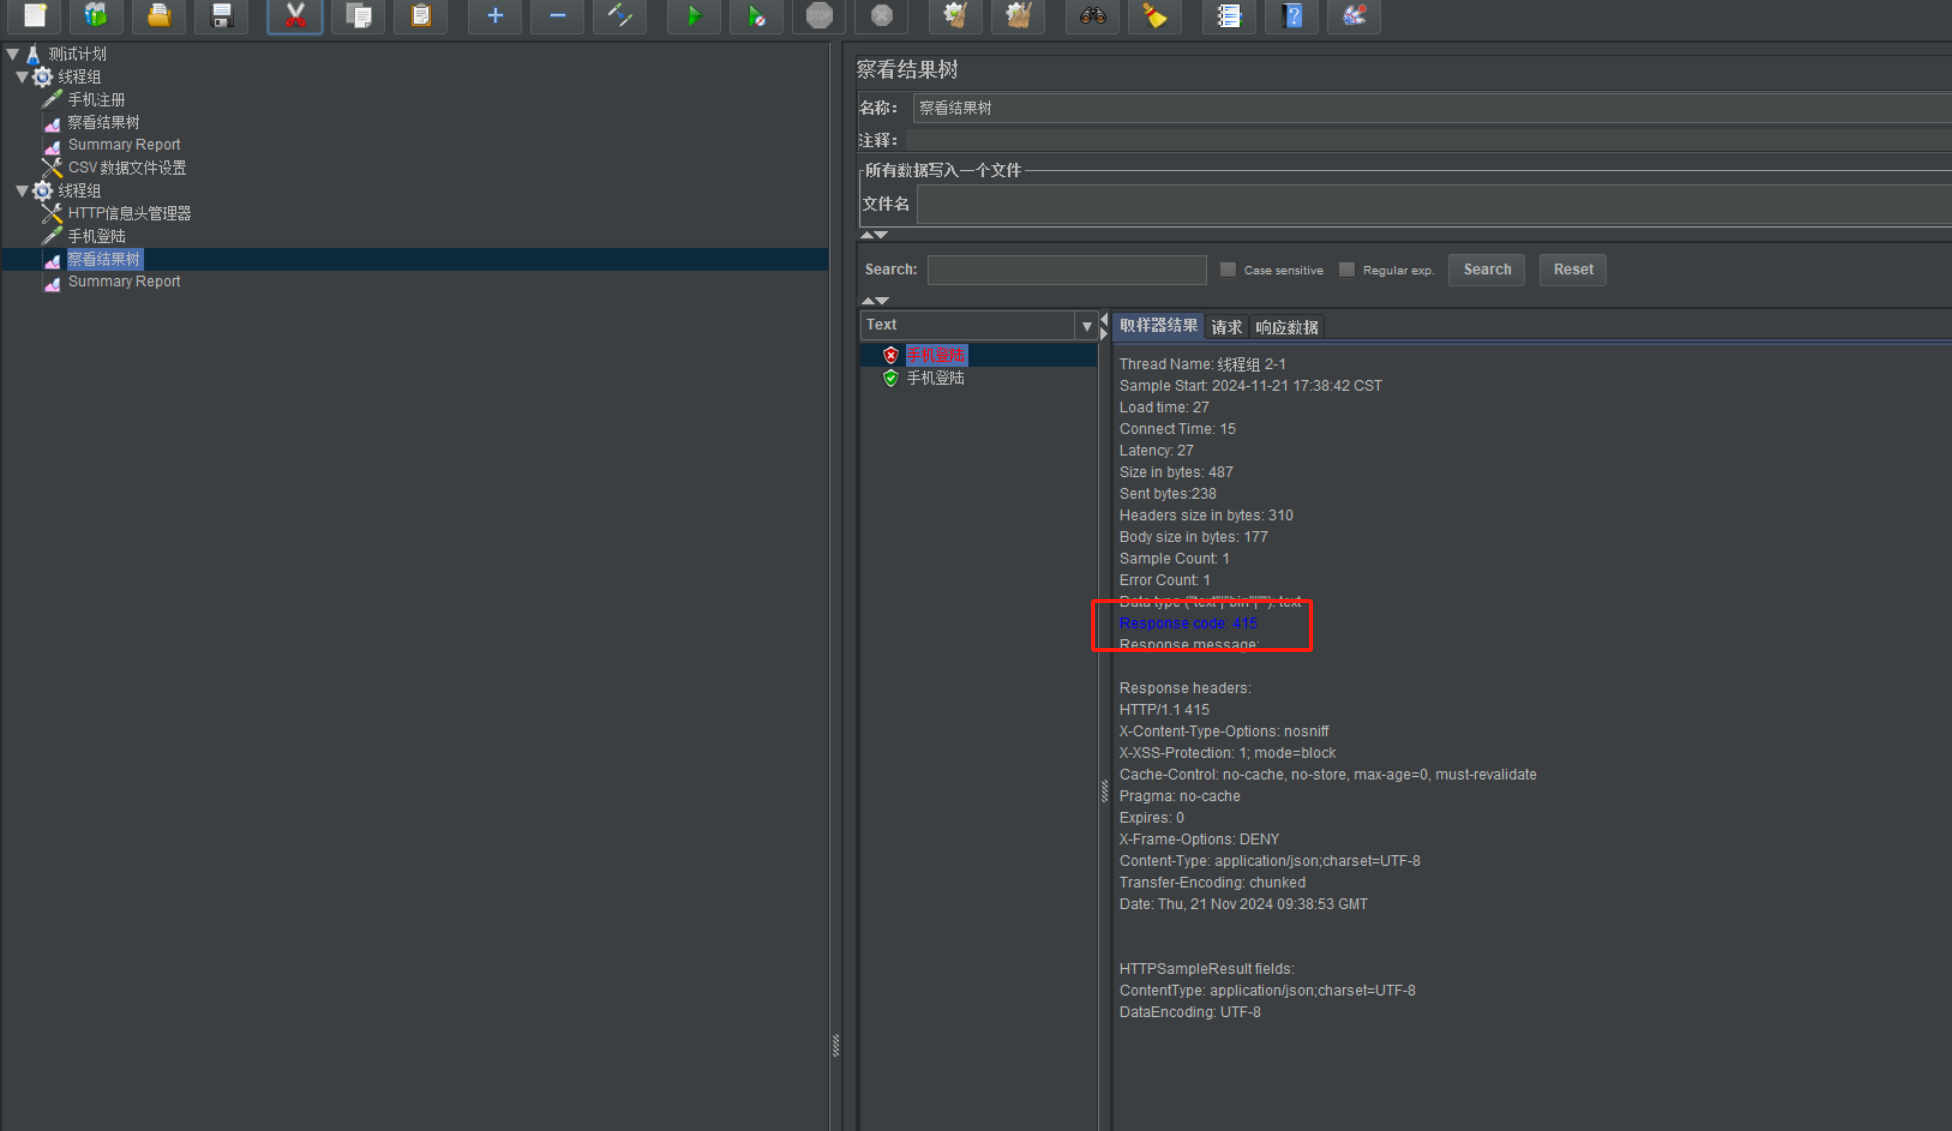Image resolution: width=1952 pixels, height=1131 pixels.
Task: Enable the Case sensitive checkbox
Action: click(1228, 270)
